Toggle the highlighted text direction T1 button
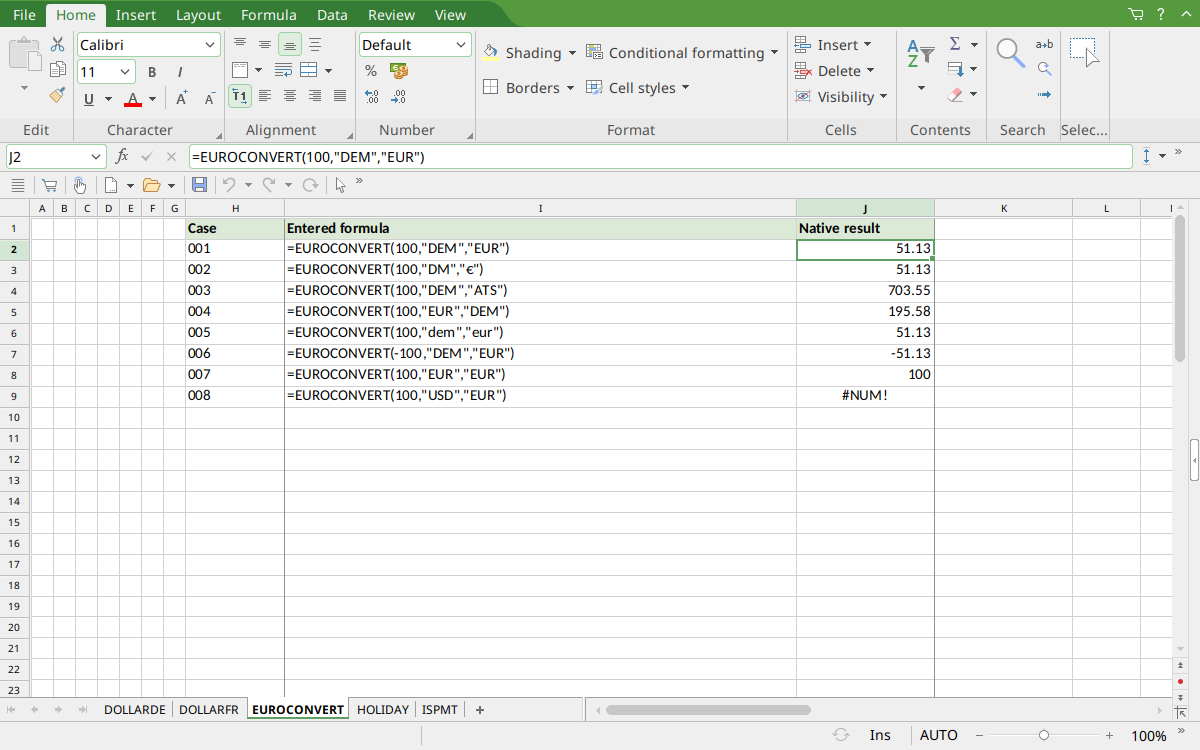The image size is (1200, 750). pyautogui.click(x=240, y=96)
